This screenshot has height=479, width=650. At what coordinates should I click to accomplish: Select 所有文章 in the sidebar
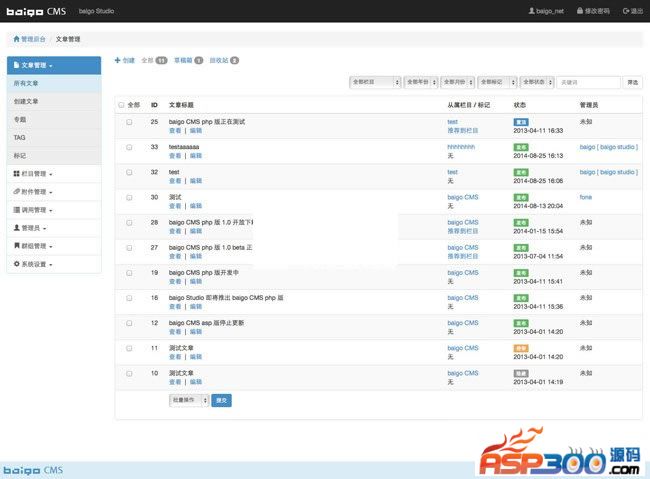click(x=54, y=83)
